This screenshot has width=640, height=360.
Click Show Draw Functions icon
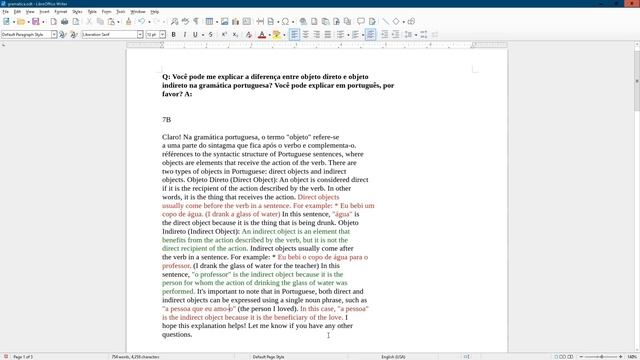tap(411, 22)
